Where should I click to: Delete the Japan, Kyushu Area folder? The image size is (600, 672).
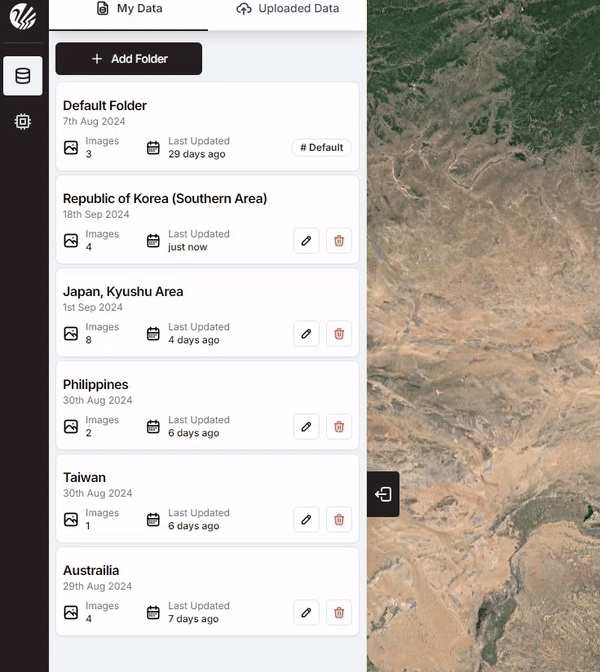click(339, 334)
